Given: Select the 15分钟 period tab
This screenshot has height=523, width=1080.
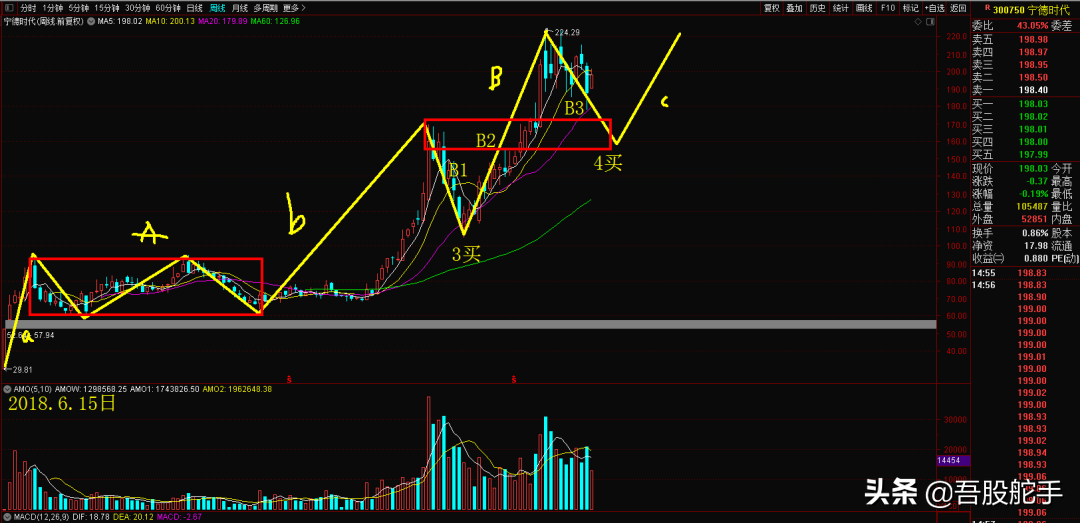Looking at the screenshot, I should 107,8.
